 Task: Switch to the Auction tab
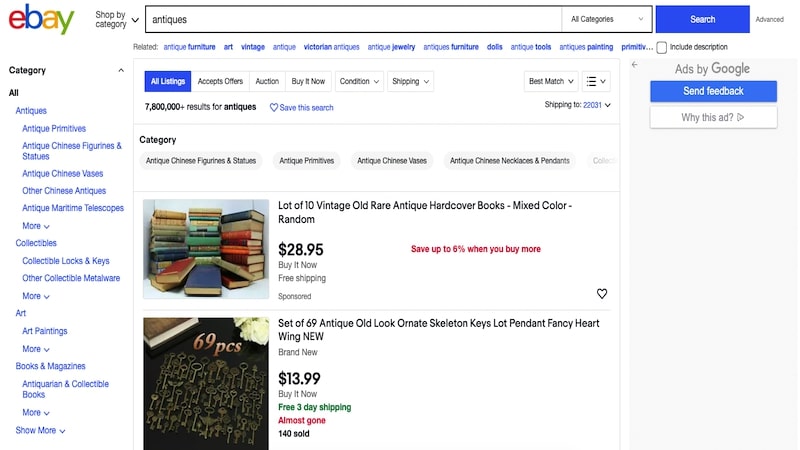tap(267, 81)
